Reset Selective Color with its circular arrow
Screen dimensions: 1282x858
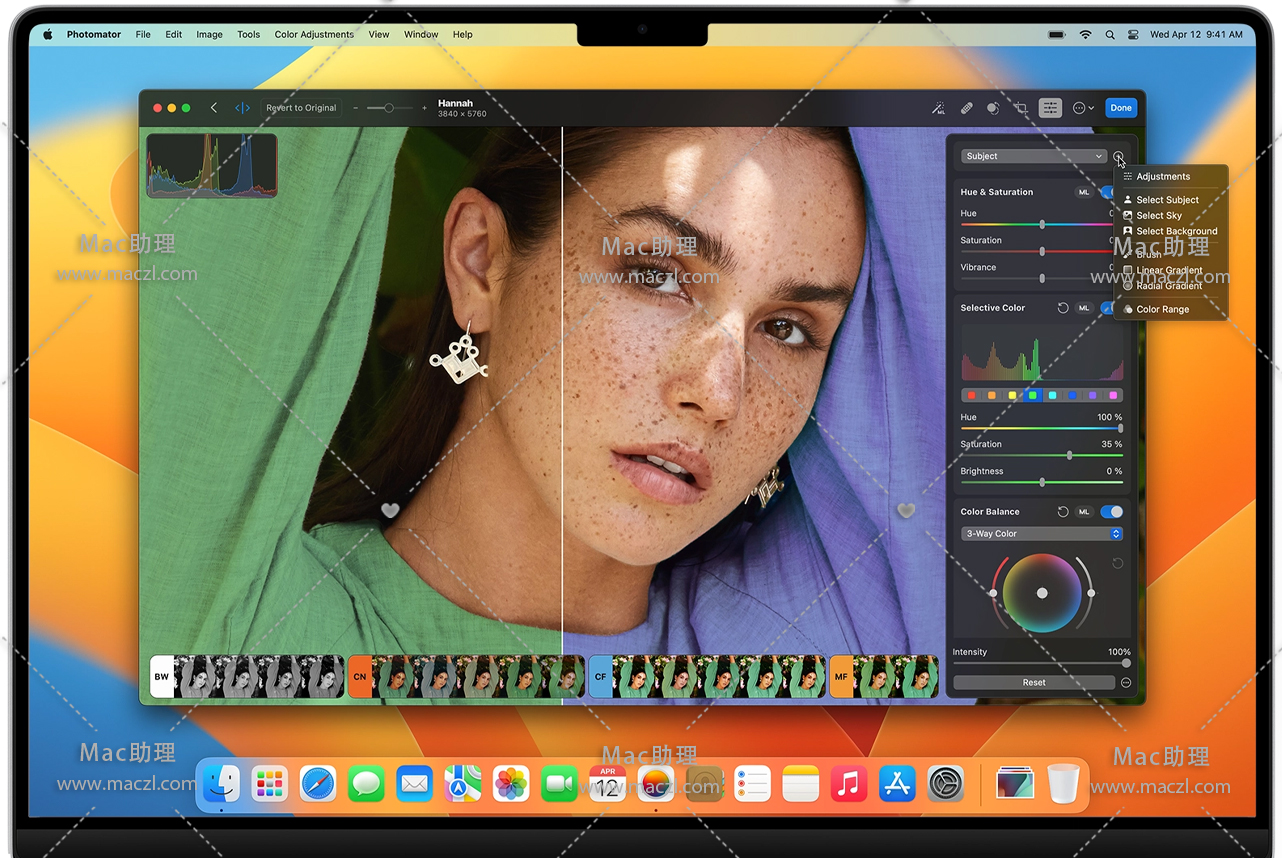1063,308
